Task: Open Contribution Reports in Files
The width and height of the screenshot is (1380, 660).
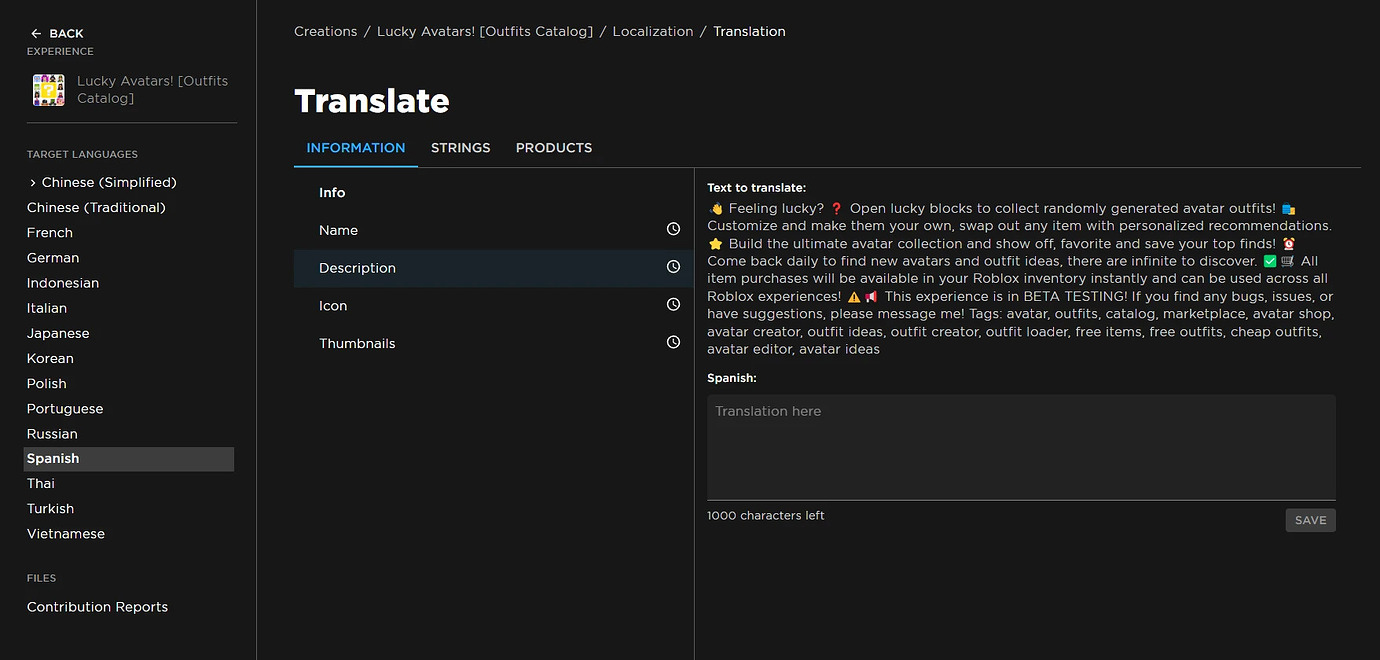Action: (x=97, y=607)
